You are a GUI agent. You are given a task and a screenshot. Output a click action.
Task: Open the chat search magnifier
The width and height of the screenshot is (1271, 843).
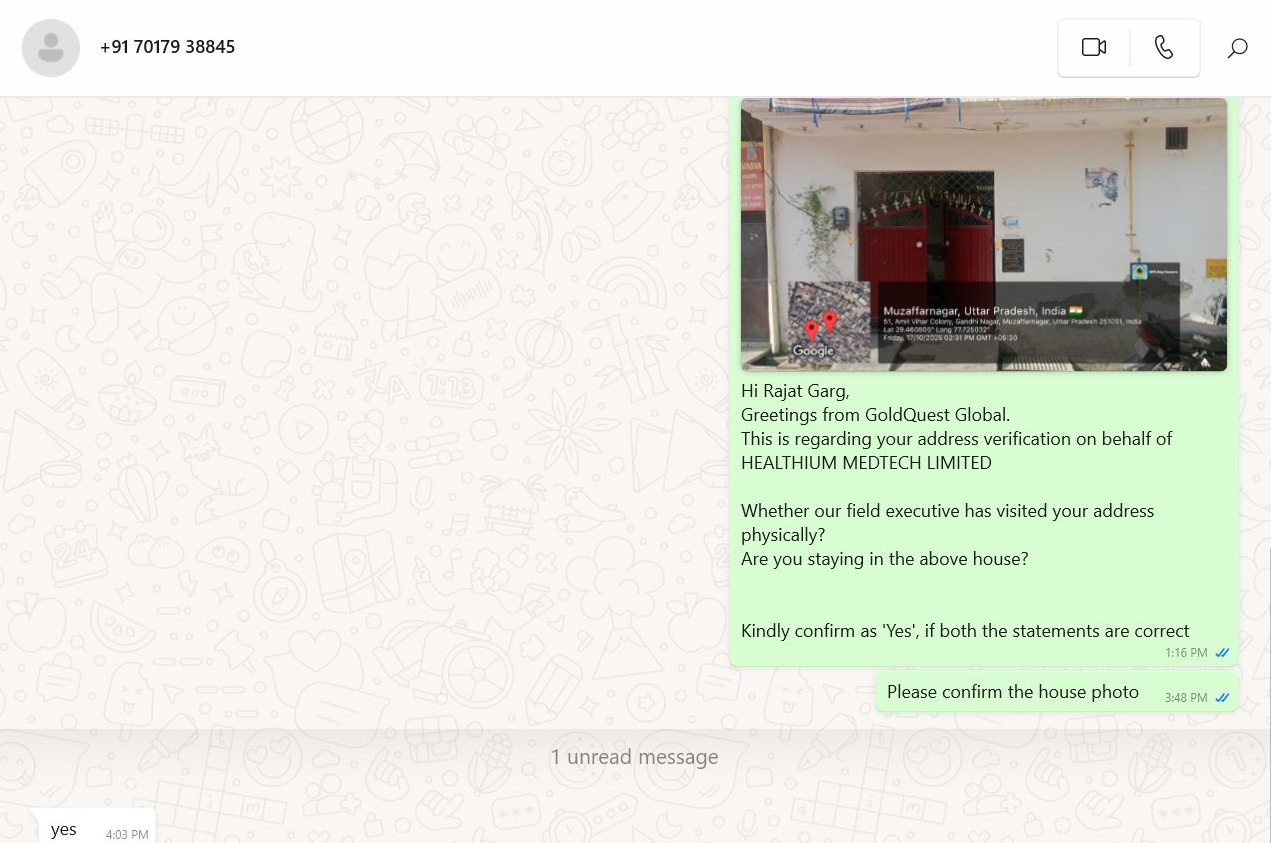click(1237, 47)
